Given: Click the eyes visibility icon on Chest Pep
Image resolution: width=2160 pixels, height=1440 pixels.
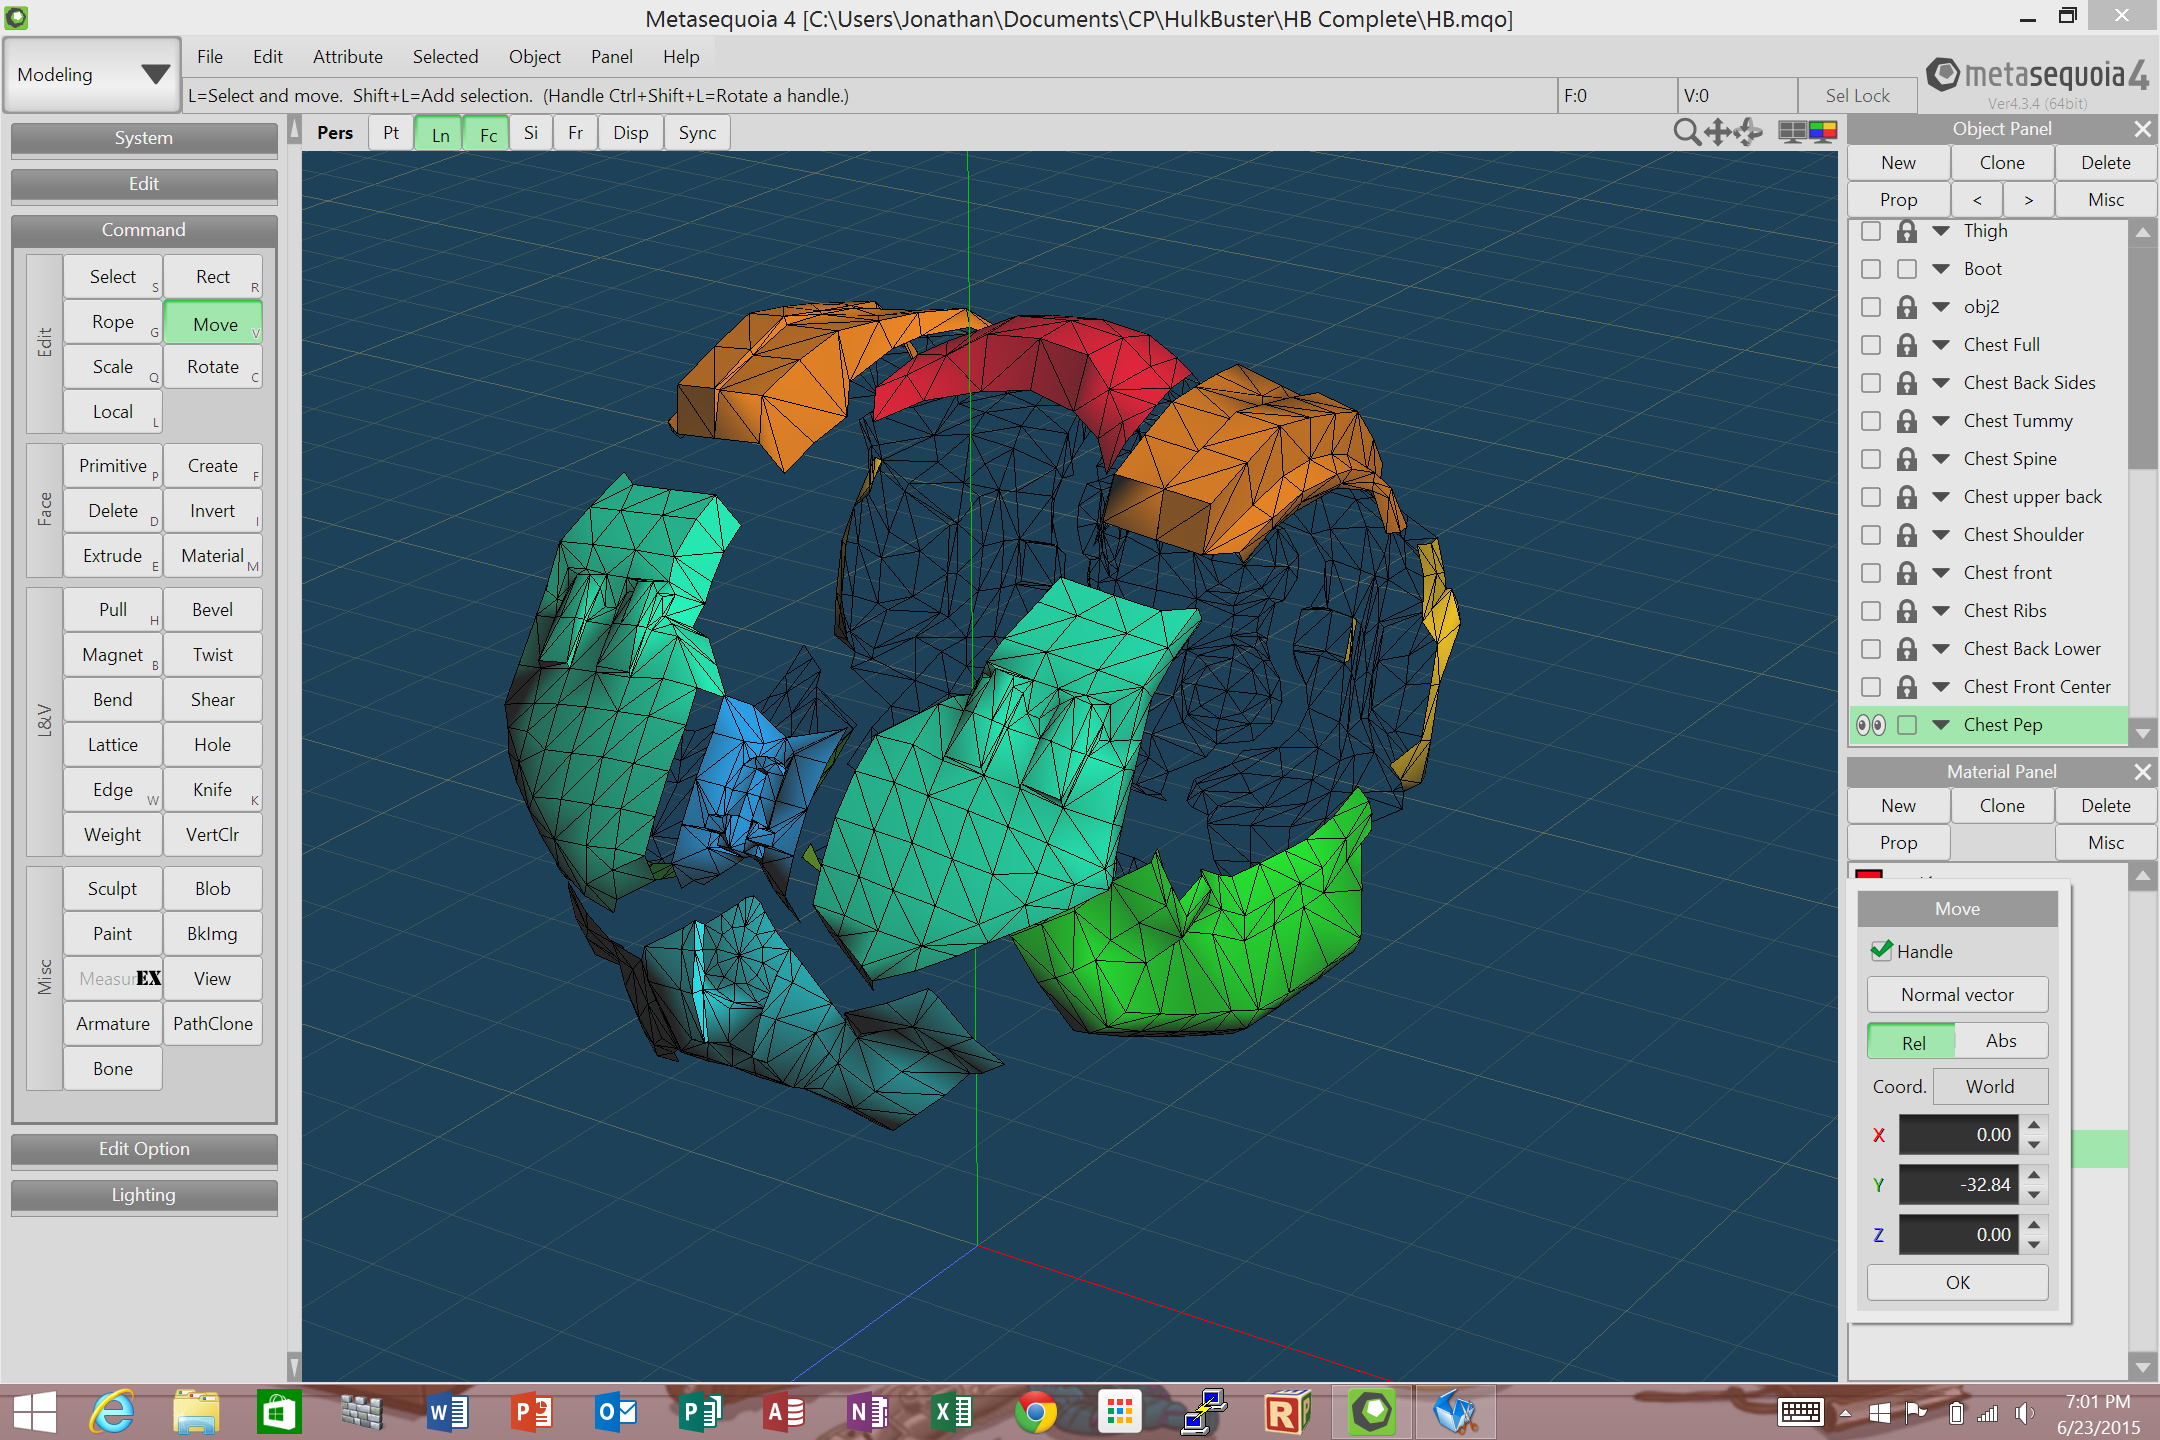Looking at the screenshot, I should coord(1870,725).
